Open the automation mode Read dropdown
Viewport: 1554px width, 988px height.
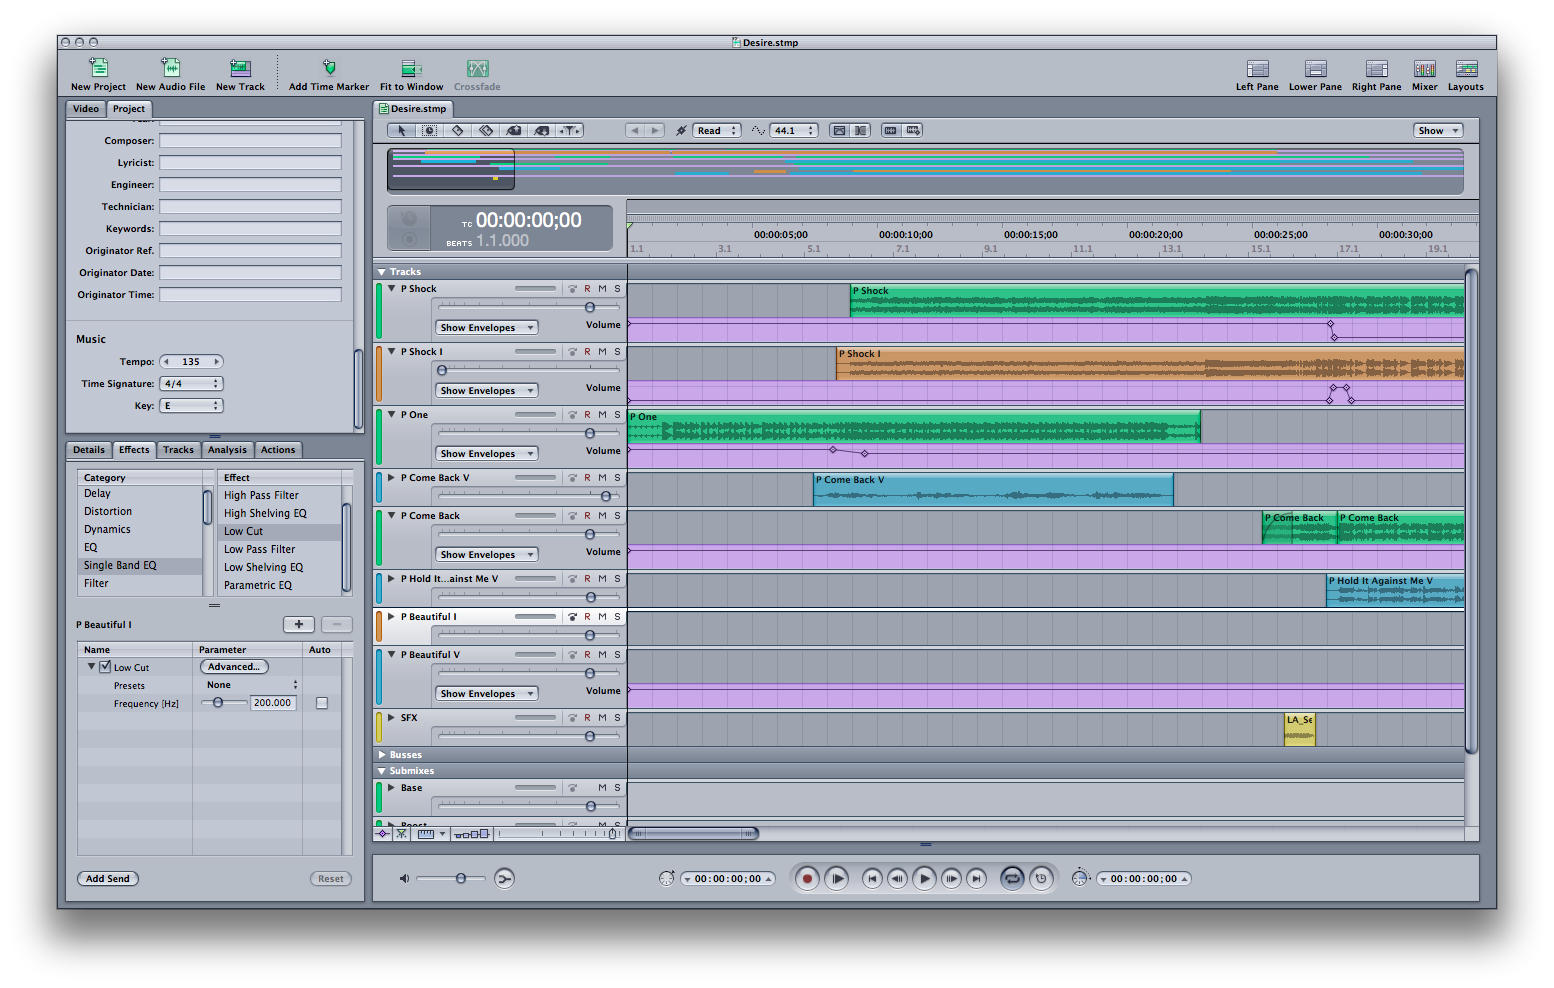click(717, 131)
